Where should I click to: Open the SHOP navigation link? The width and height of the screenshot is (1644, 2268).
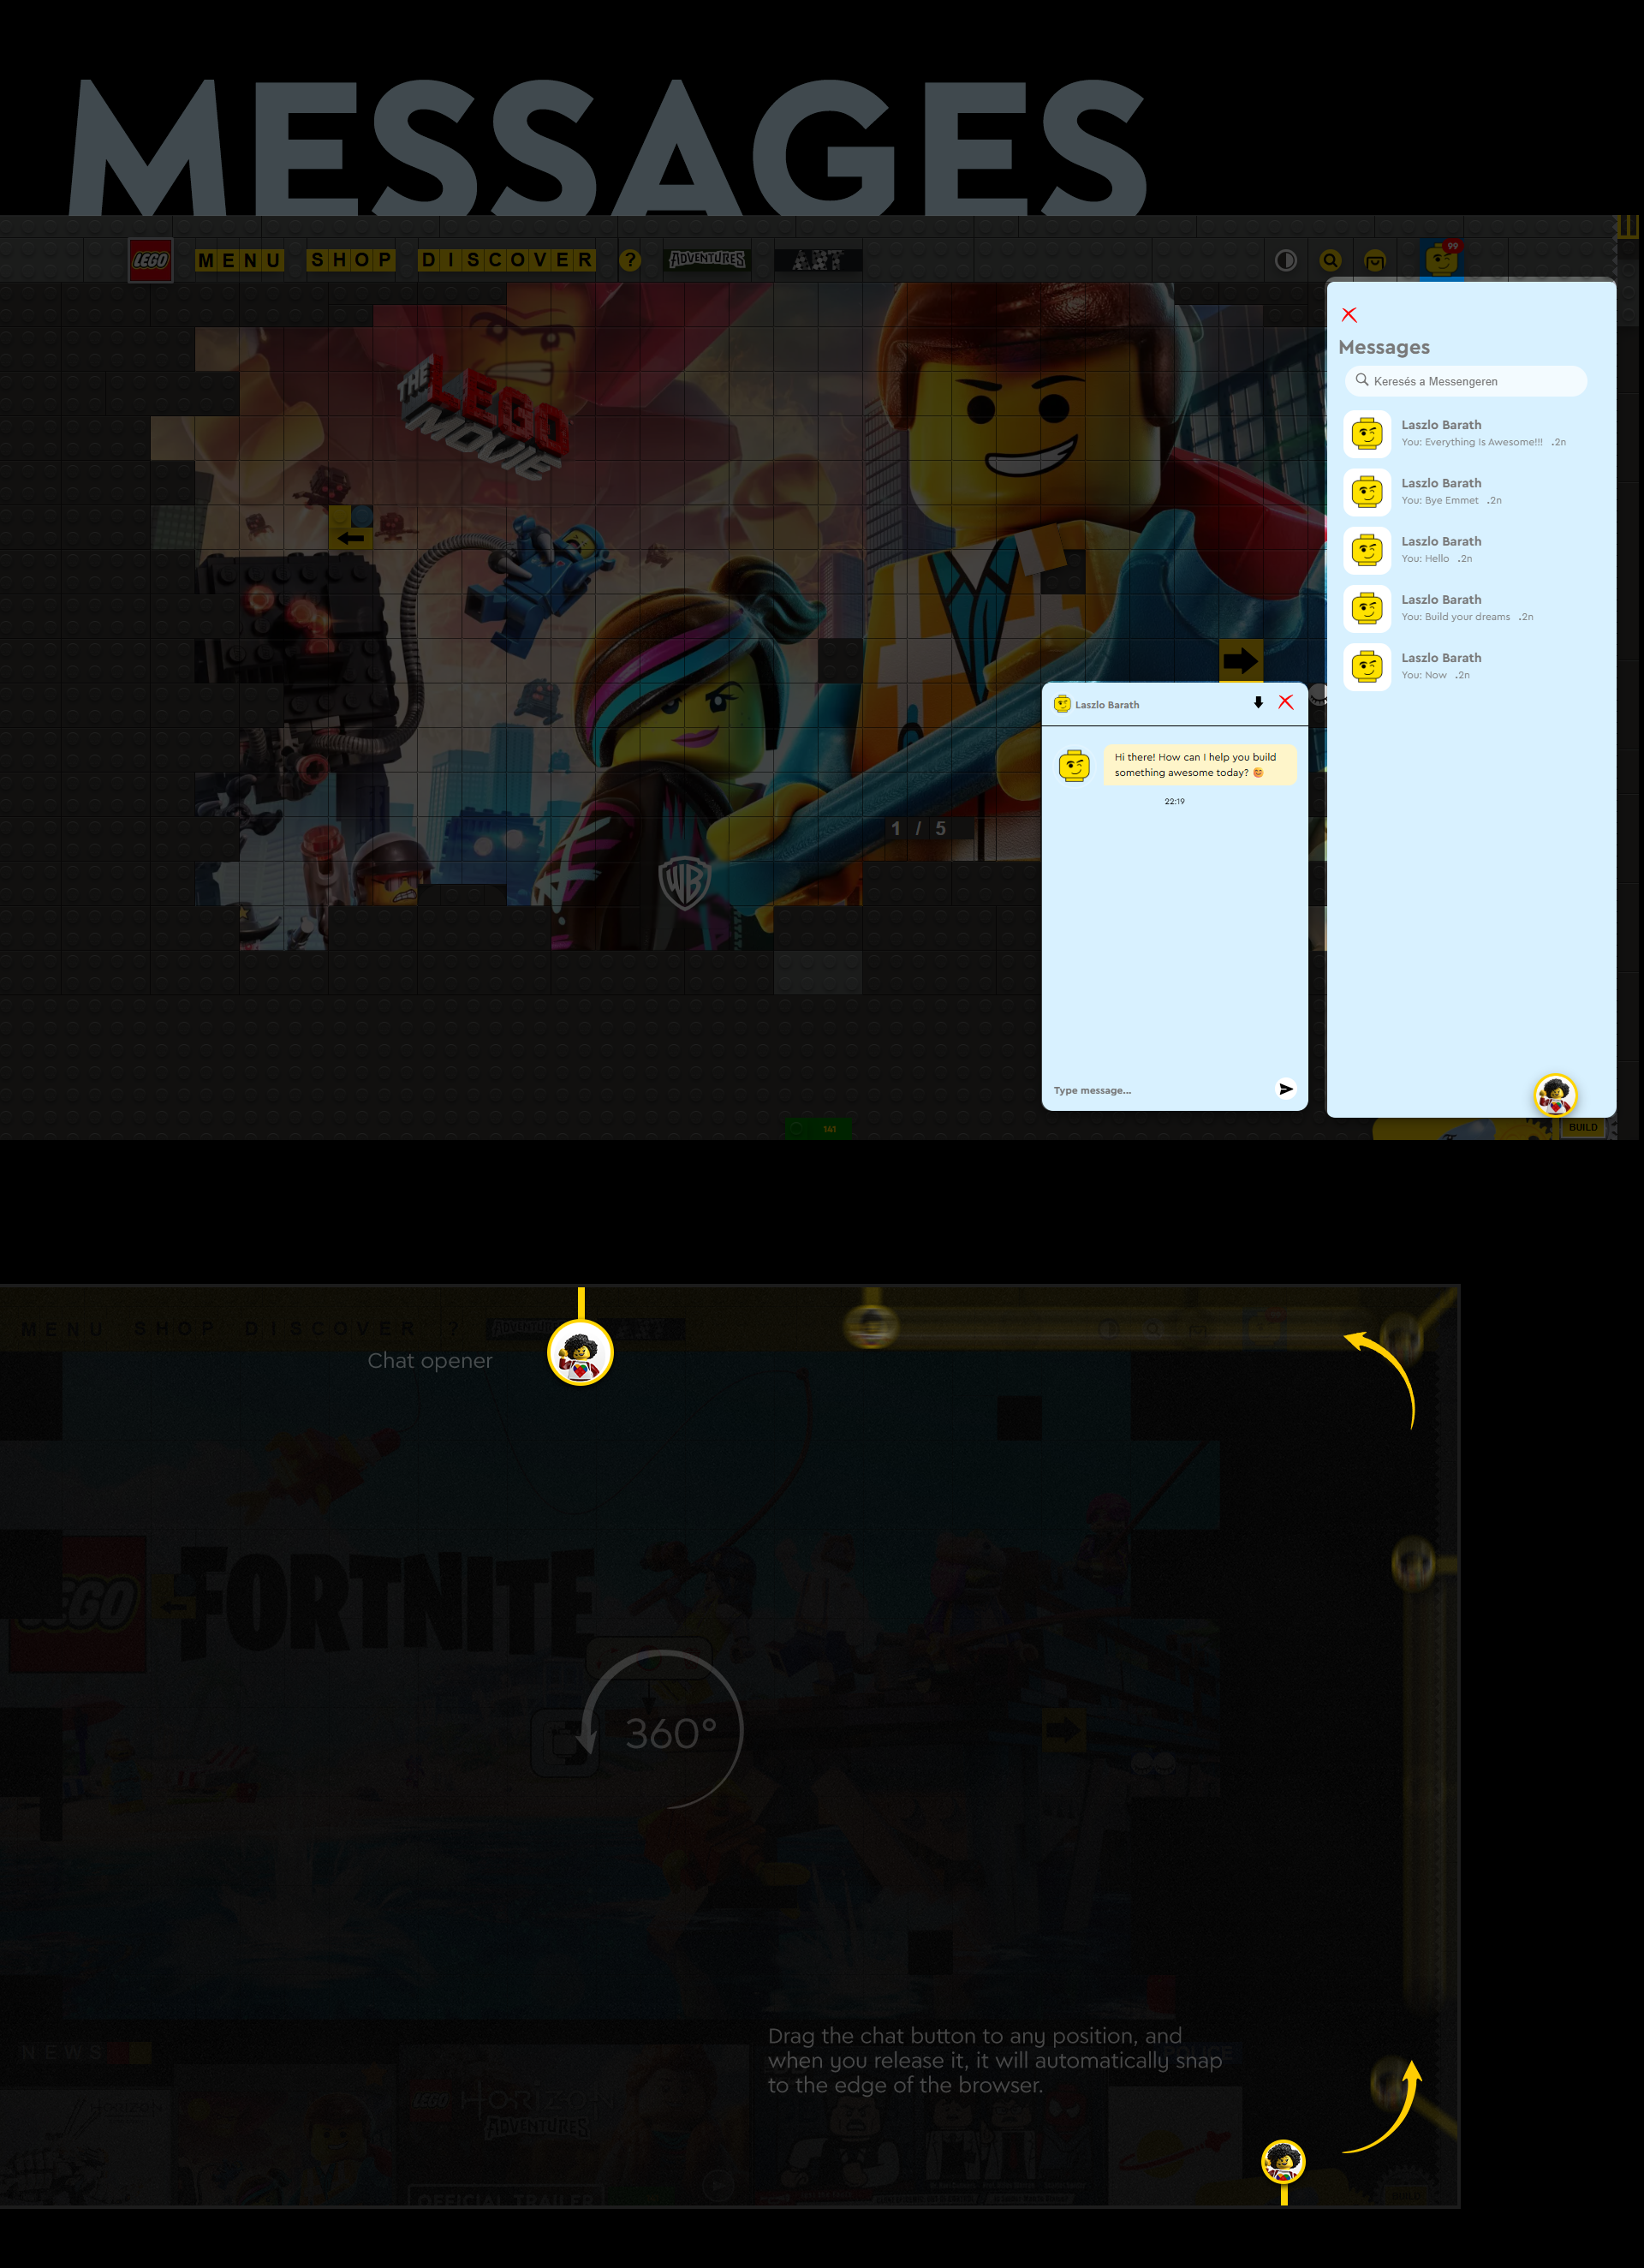coord(354,260)
